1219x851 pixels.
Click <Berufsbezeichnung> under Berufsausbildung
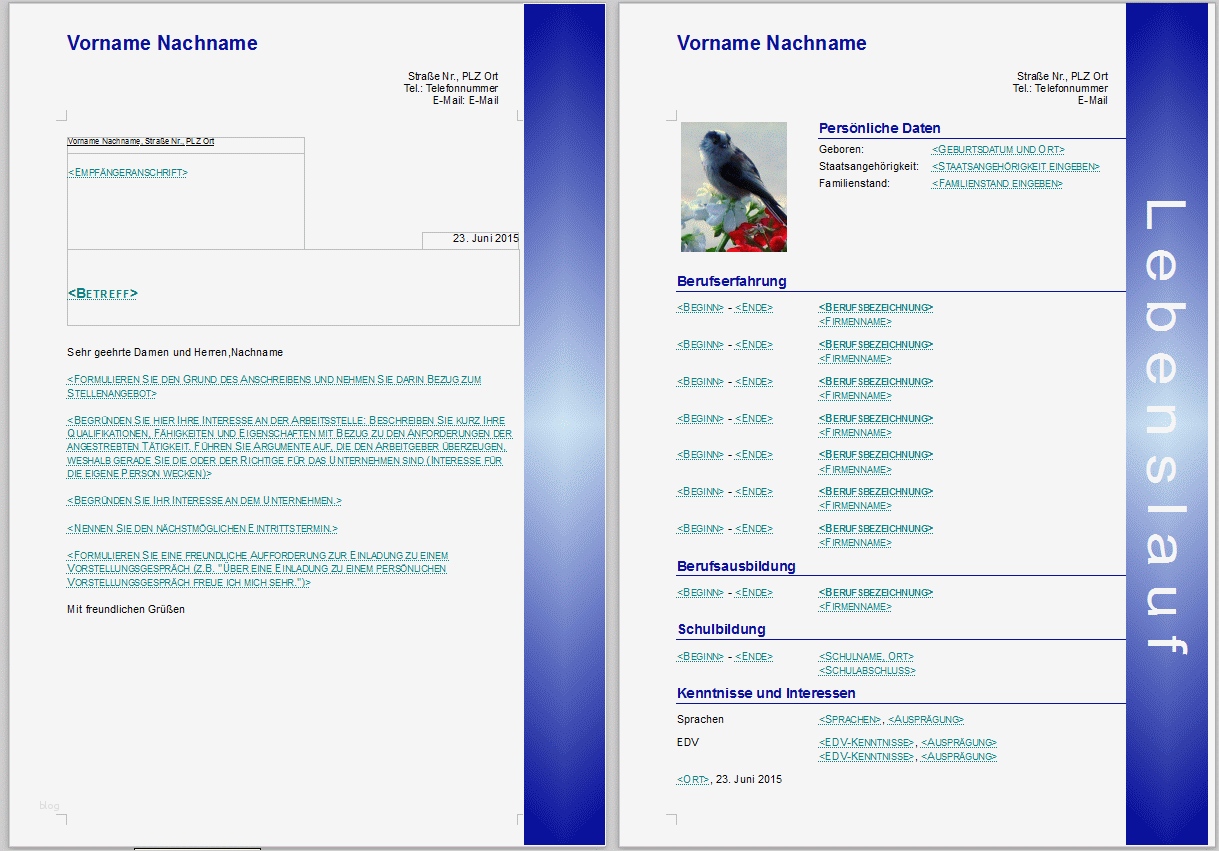click(876, 592)
